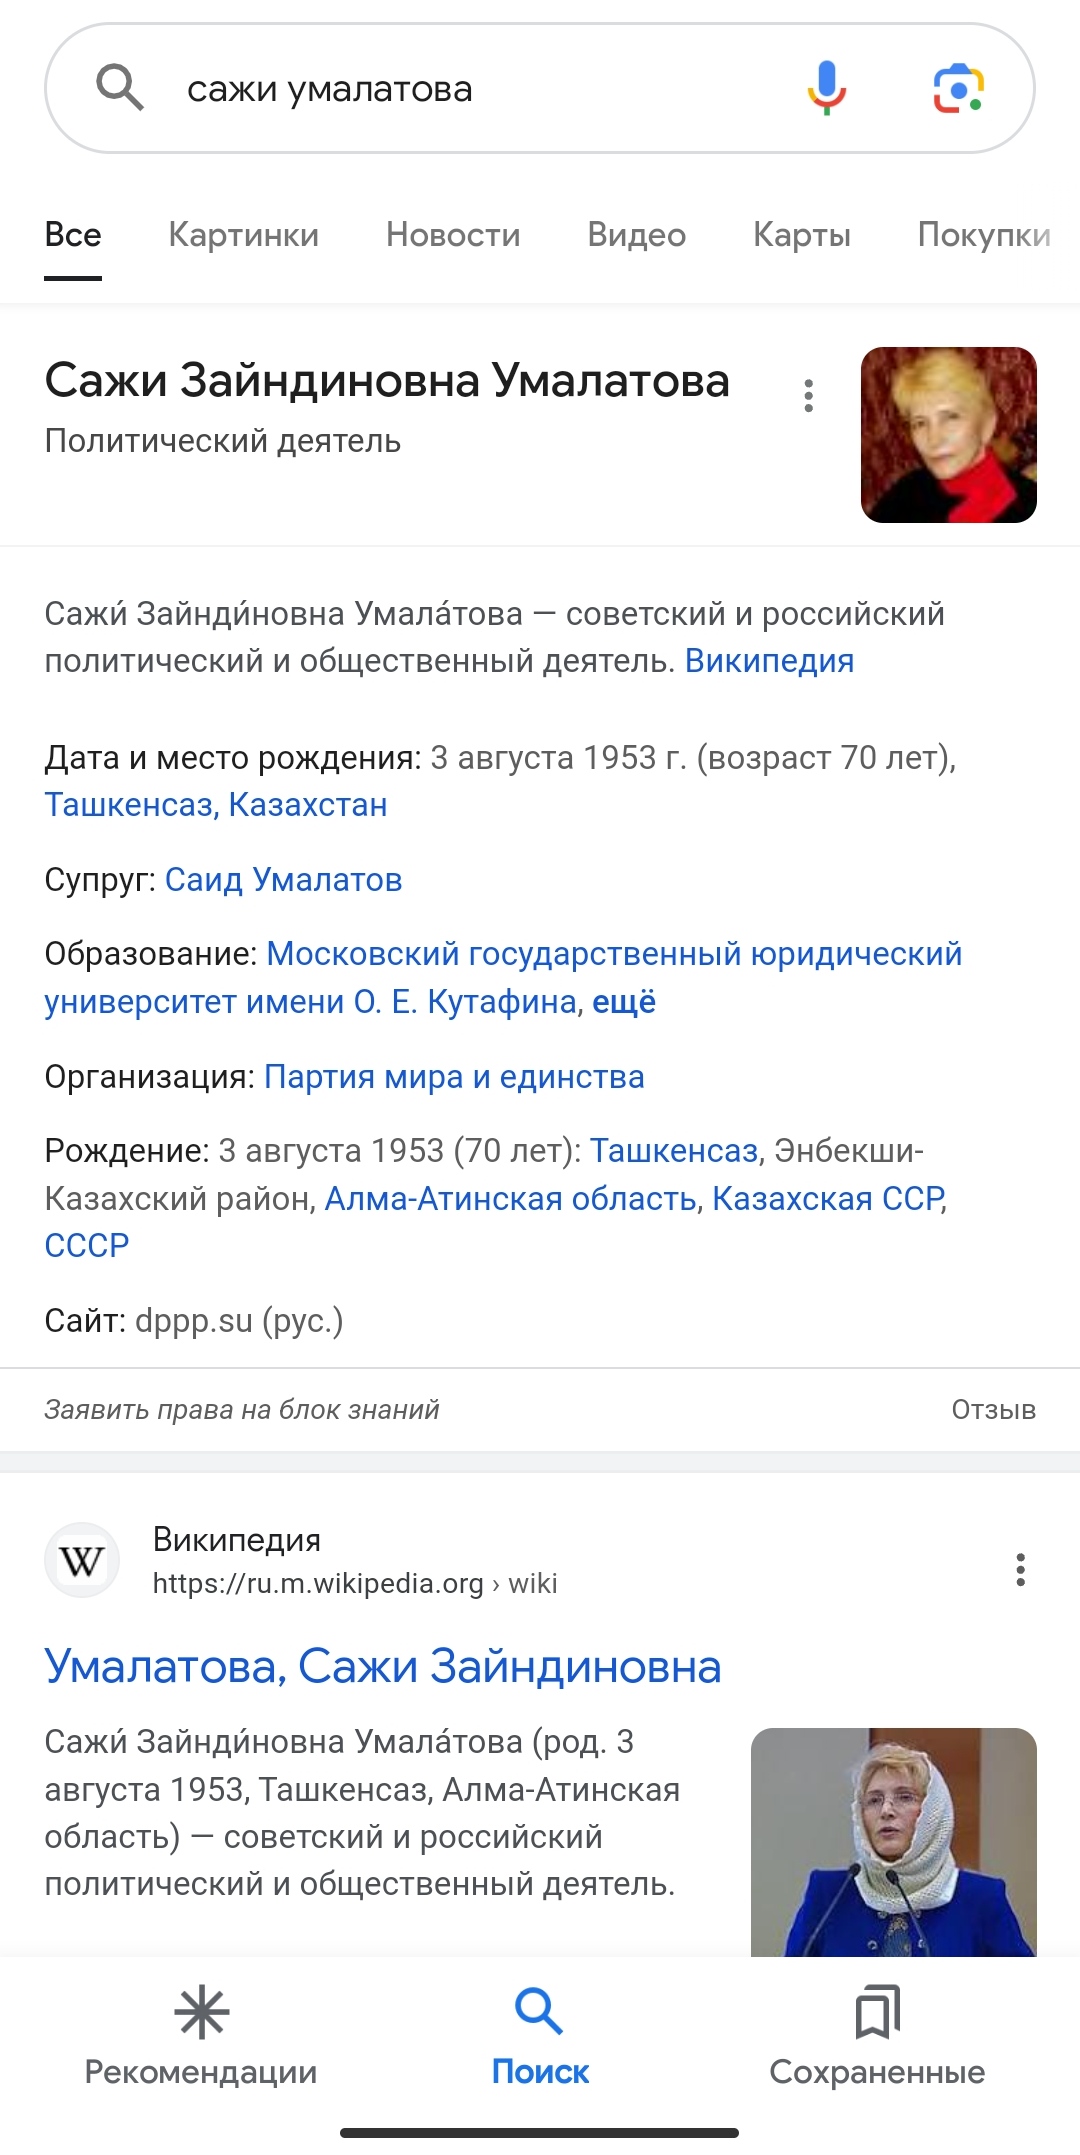
Task: Select the Поиск bottom navigation item
Action: (540, 2036)
